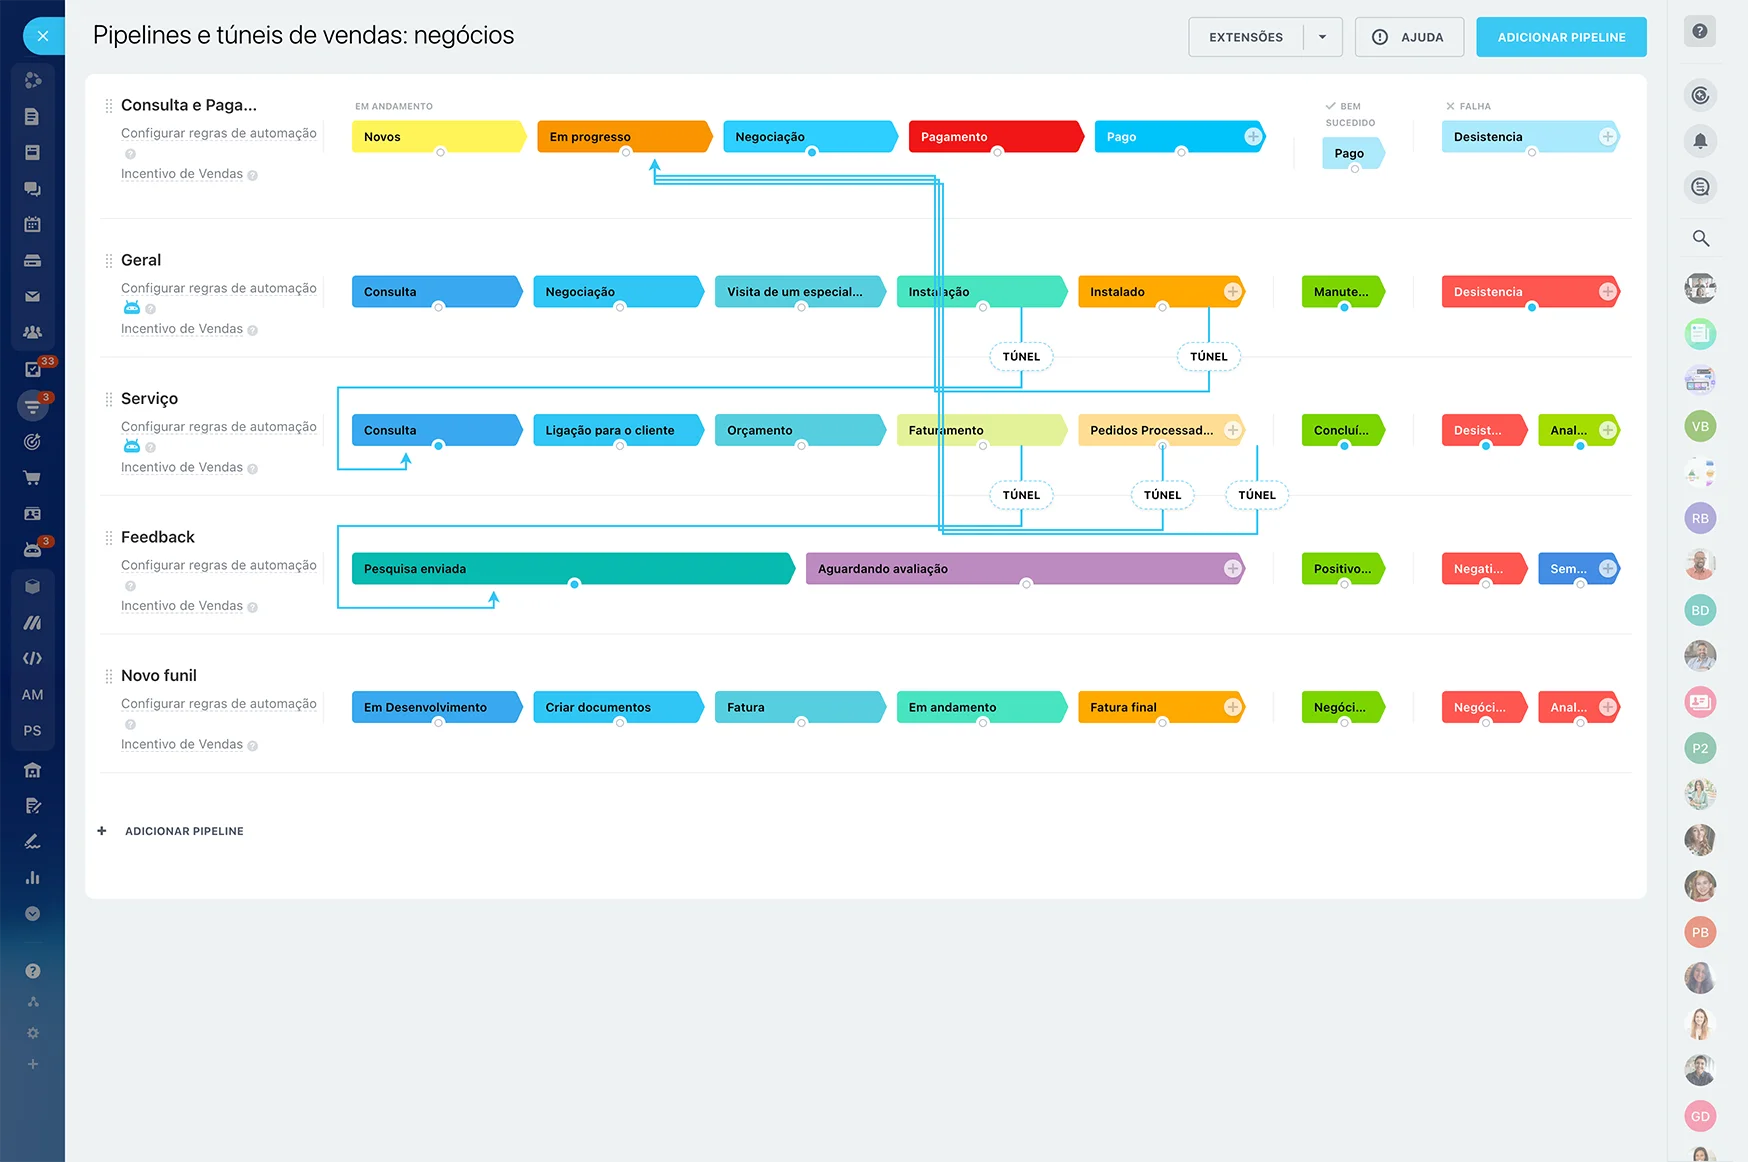Click the EXTENSÕES button
The height and width of the screenshot is (1162, 1748).
pyautogui.click(x=1246, y=37)
